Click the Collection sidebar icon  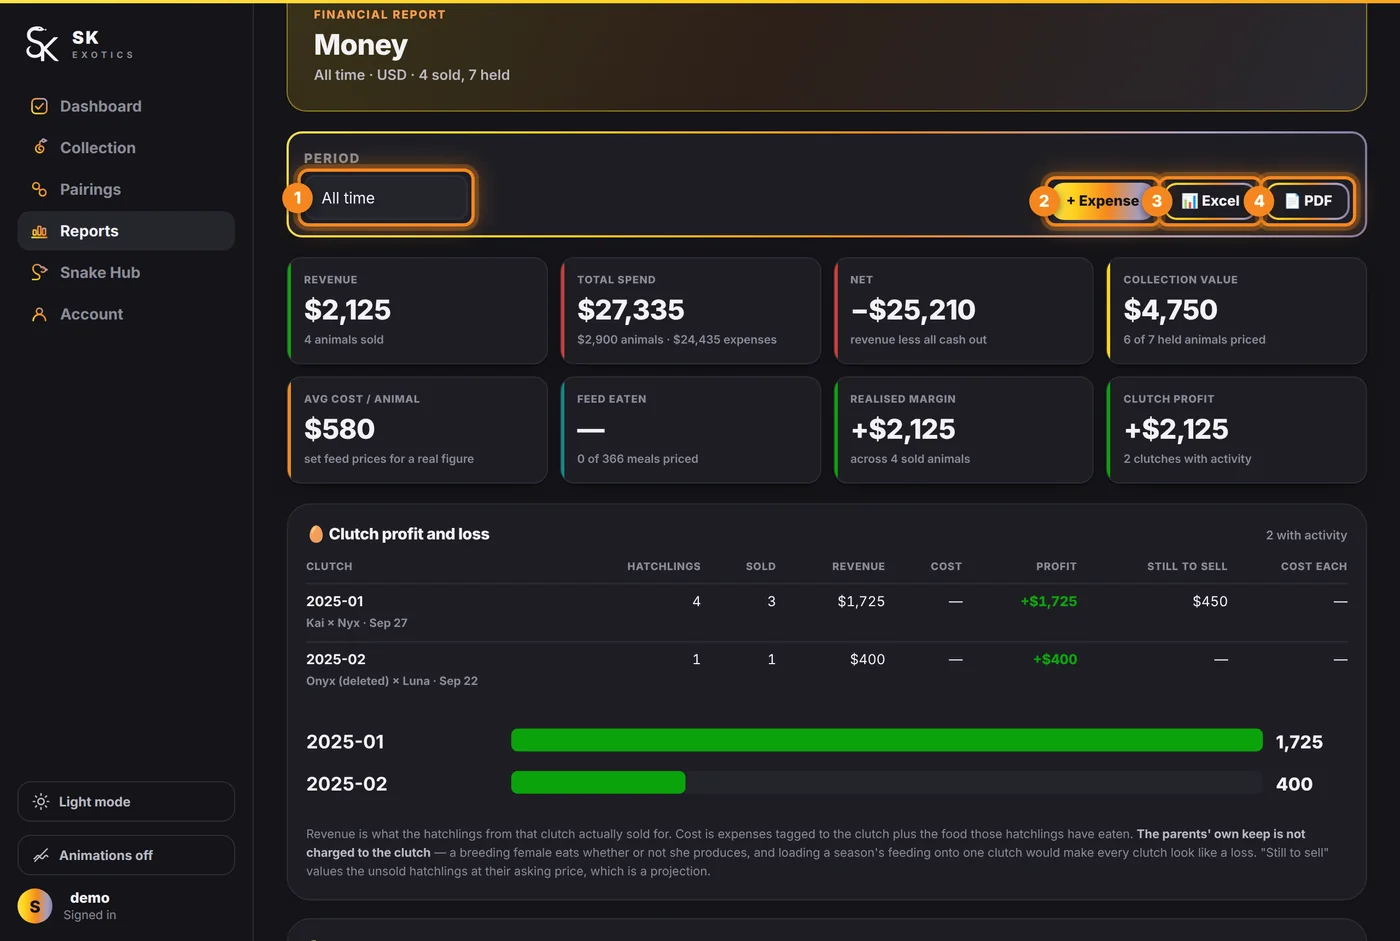point(40,147)
